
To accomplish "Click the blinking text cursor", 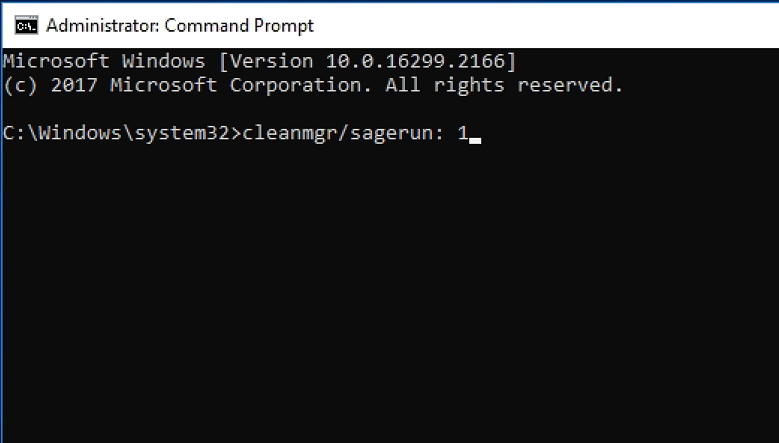I will pos(475,140).
